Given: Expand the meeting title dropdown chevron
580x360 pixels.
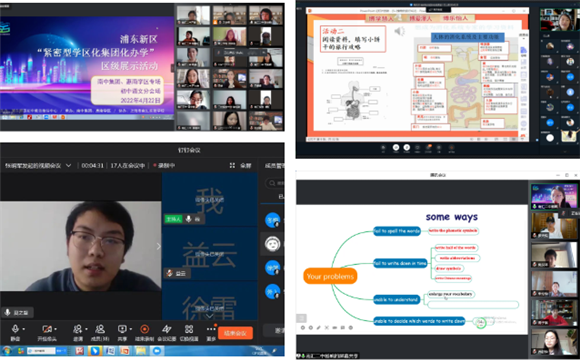Looking at the screenshot, I should tap(68, 165).
